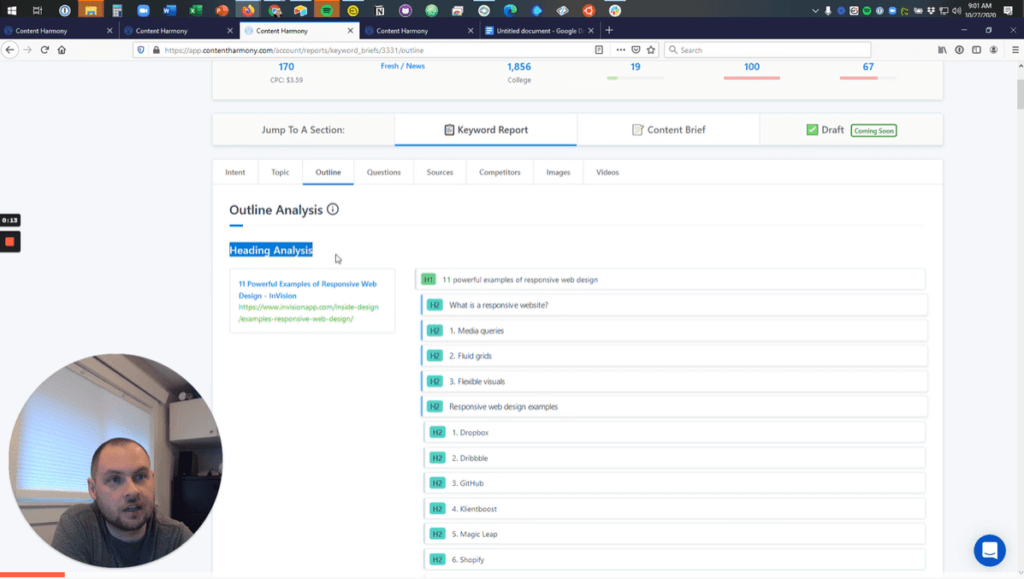Open the invisionapp.com URL link
The width and height of the screenshot is (1024, 579).
[x=308, y=313]
